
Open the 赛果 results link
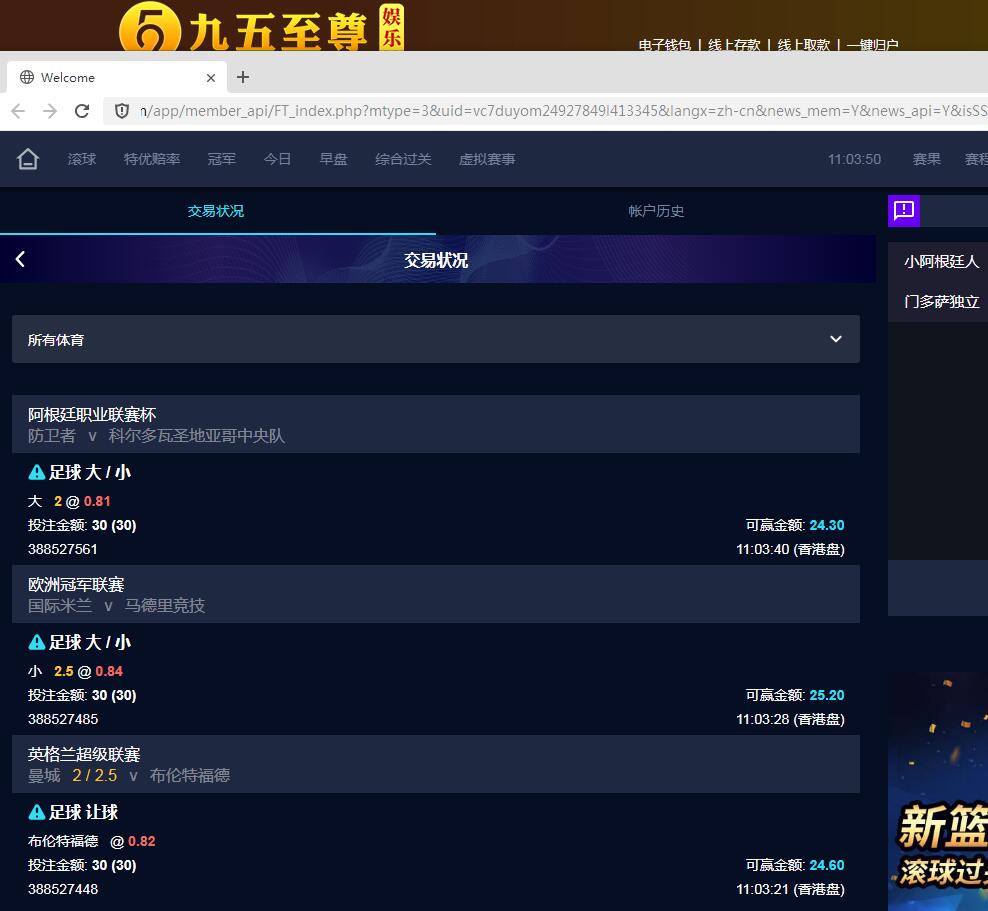point(927,159)
